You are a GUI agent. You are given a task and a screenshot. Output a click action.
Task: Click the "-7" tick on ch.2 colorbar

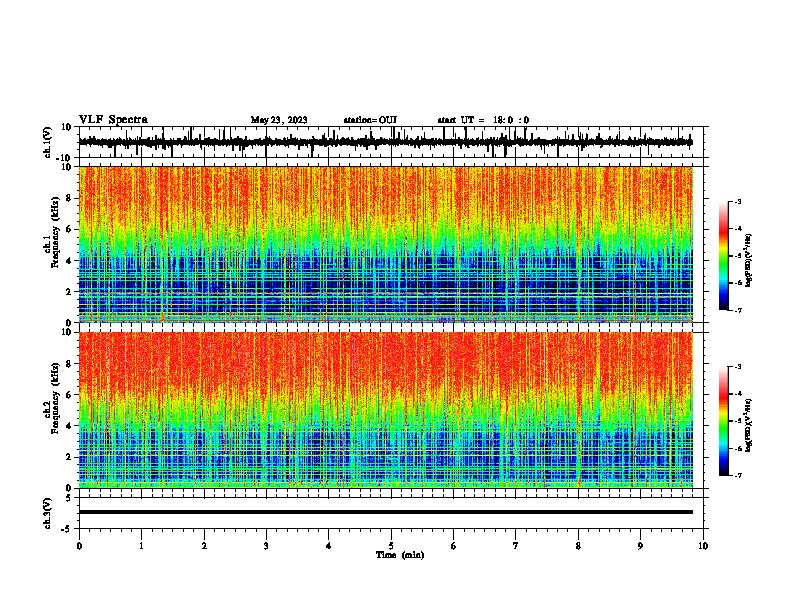(x=738, y=476)
